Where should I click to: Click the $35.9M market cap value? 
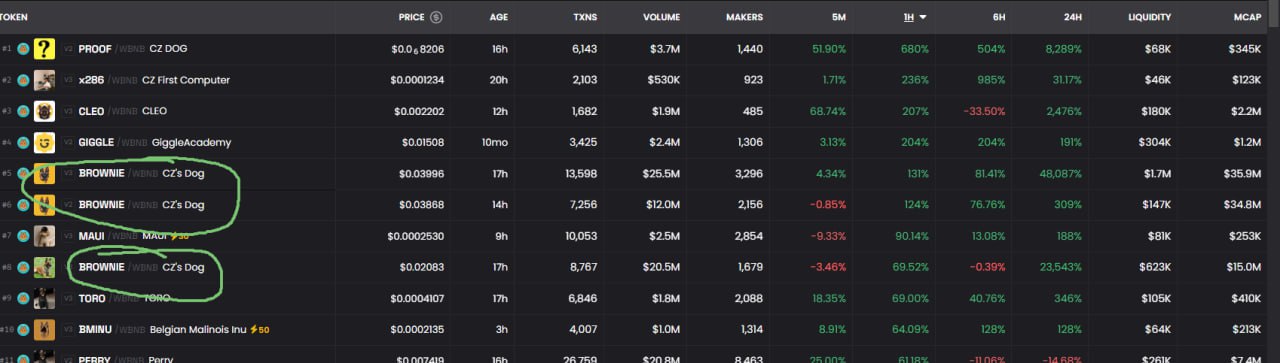click(x=1242, y=174)
